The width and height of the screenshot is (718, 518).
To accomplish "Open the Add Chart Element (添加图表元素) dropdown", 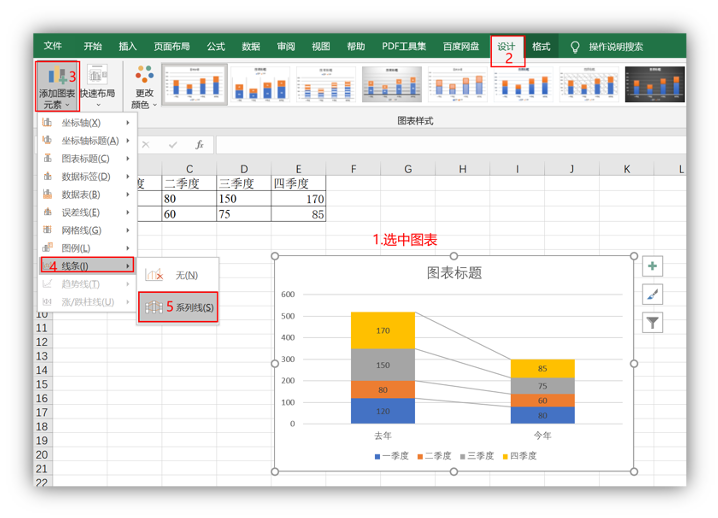I will coord(57,86).
